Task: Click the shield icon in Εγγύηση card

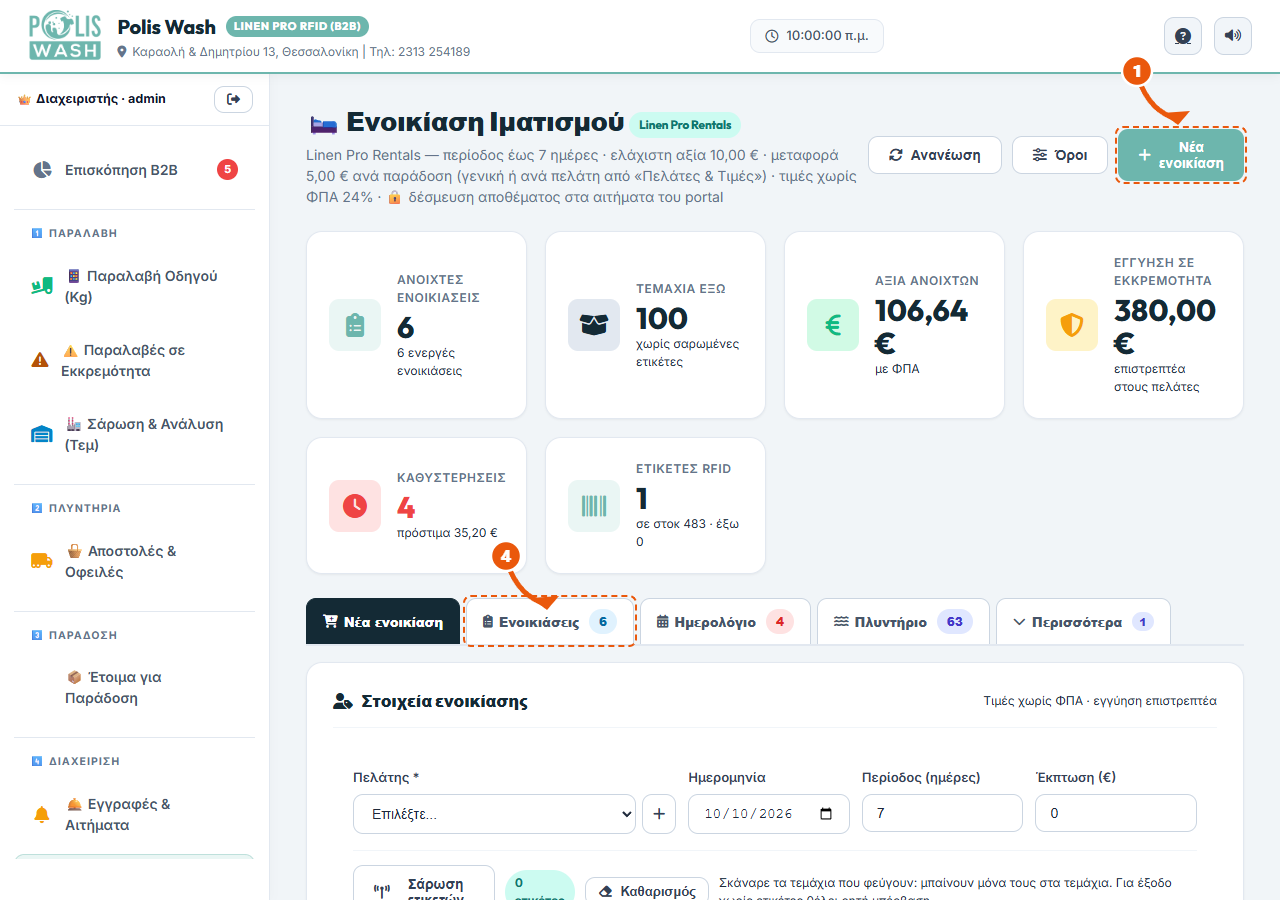Action: click(1072, 325)
